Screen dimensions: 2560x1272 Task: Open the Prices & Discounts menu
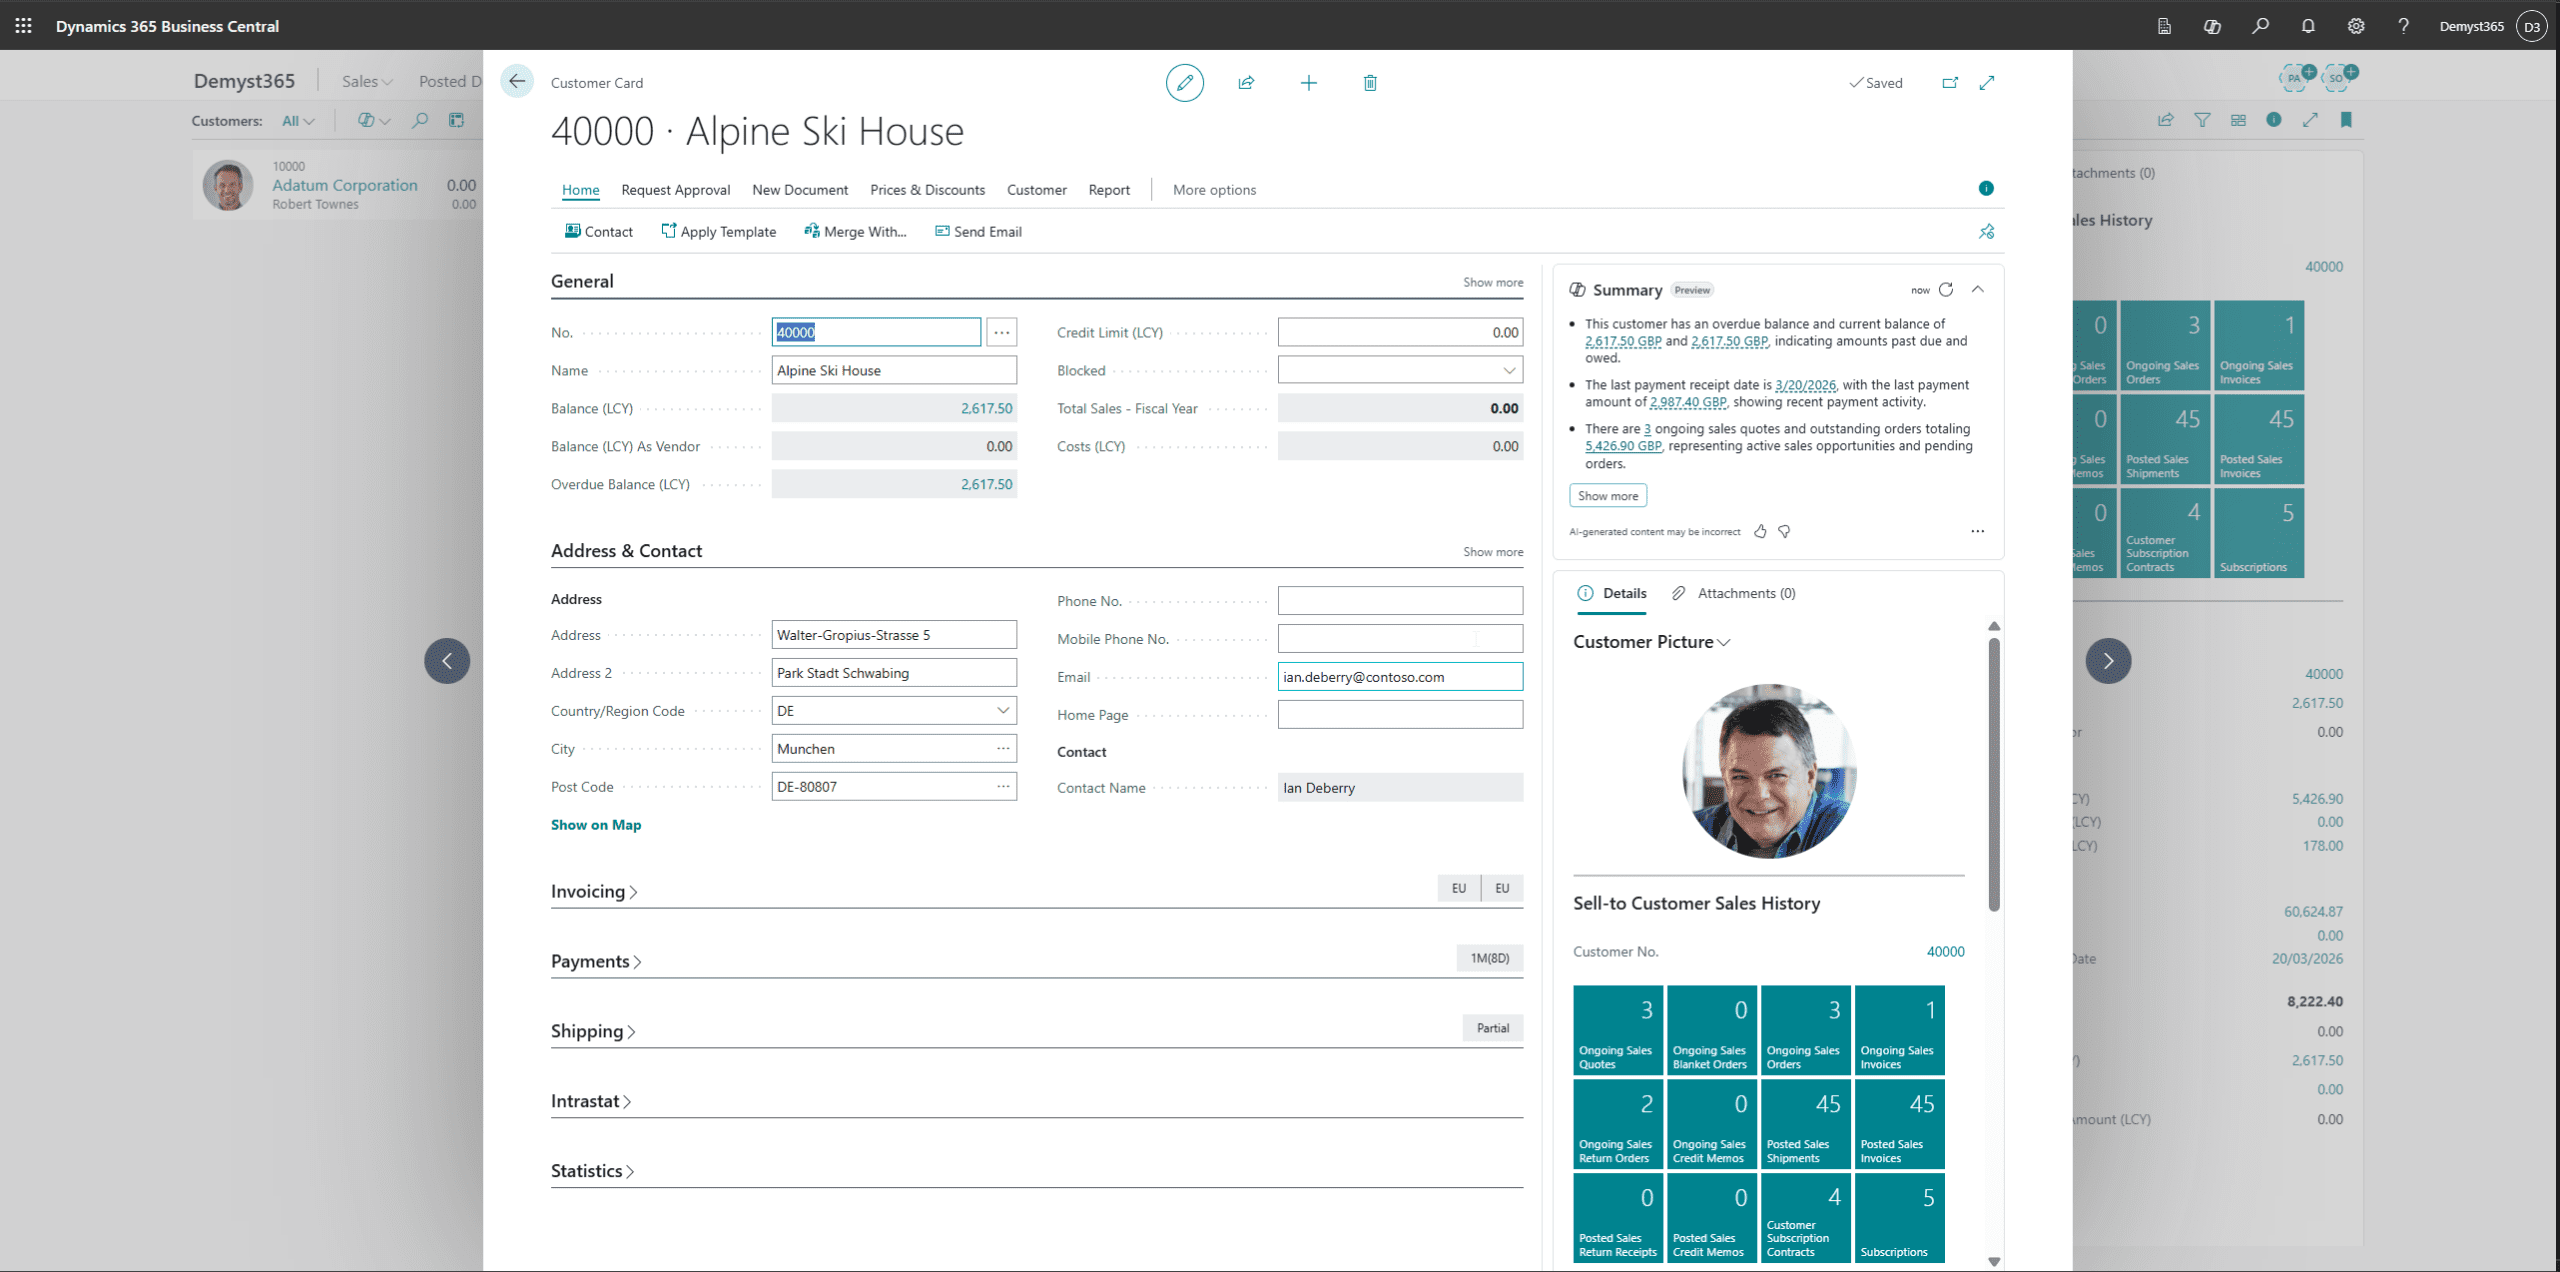click(927, 190)
